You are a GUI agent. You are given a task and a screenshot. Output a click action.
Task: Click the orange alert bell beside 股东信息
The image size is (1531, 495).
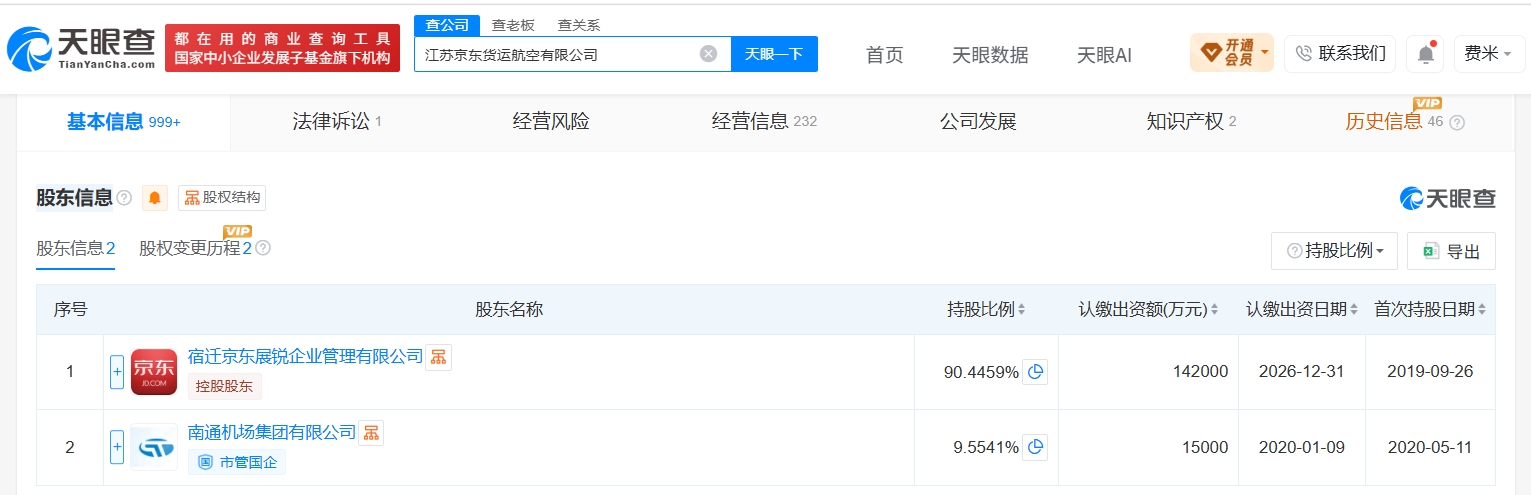[x=155, y=198]
